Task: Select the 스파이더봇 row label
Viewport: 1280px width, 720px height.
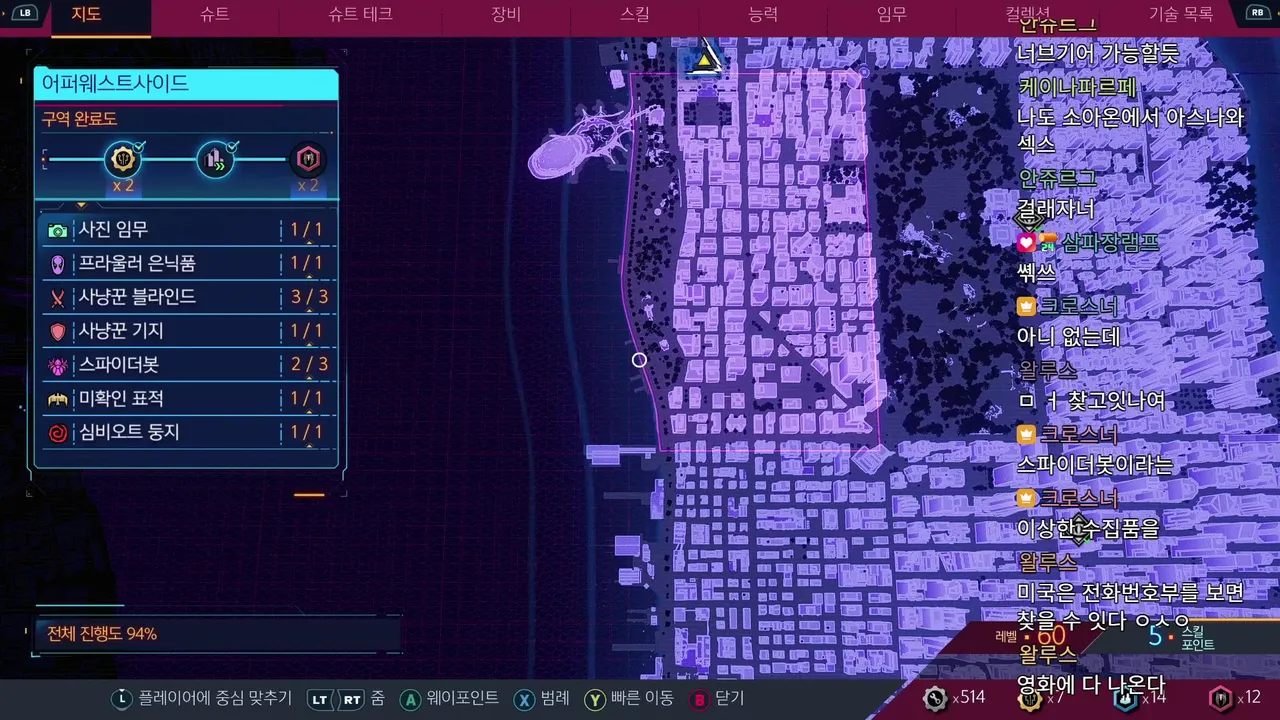Action: click(118, 365)
